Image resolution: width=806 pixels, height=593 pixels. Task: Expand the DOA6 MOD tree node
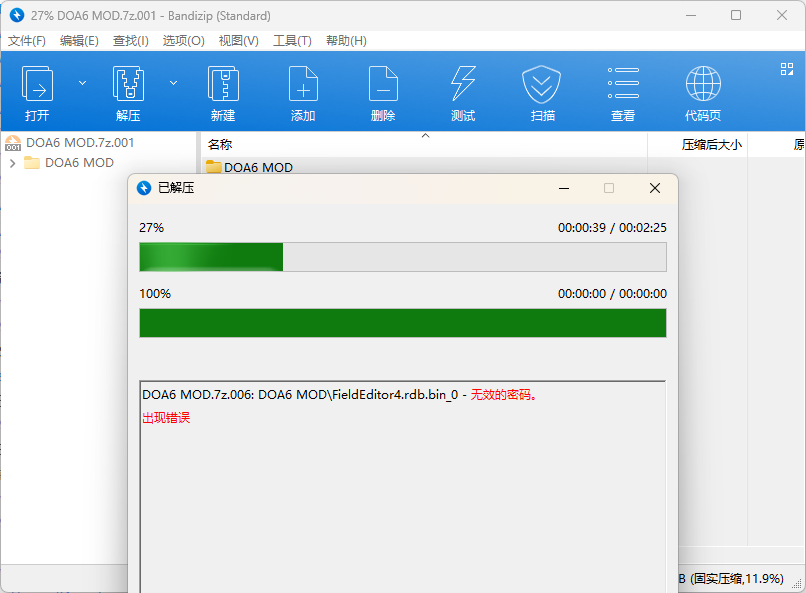tap(12, 163)
